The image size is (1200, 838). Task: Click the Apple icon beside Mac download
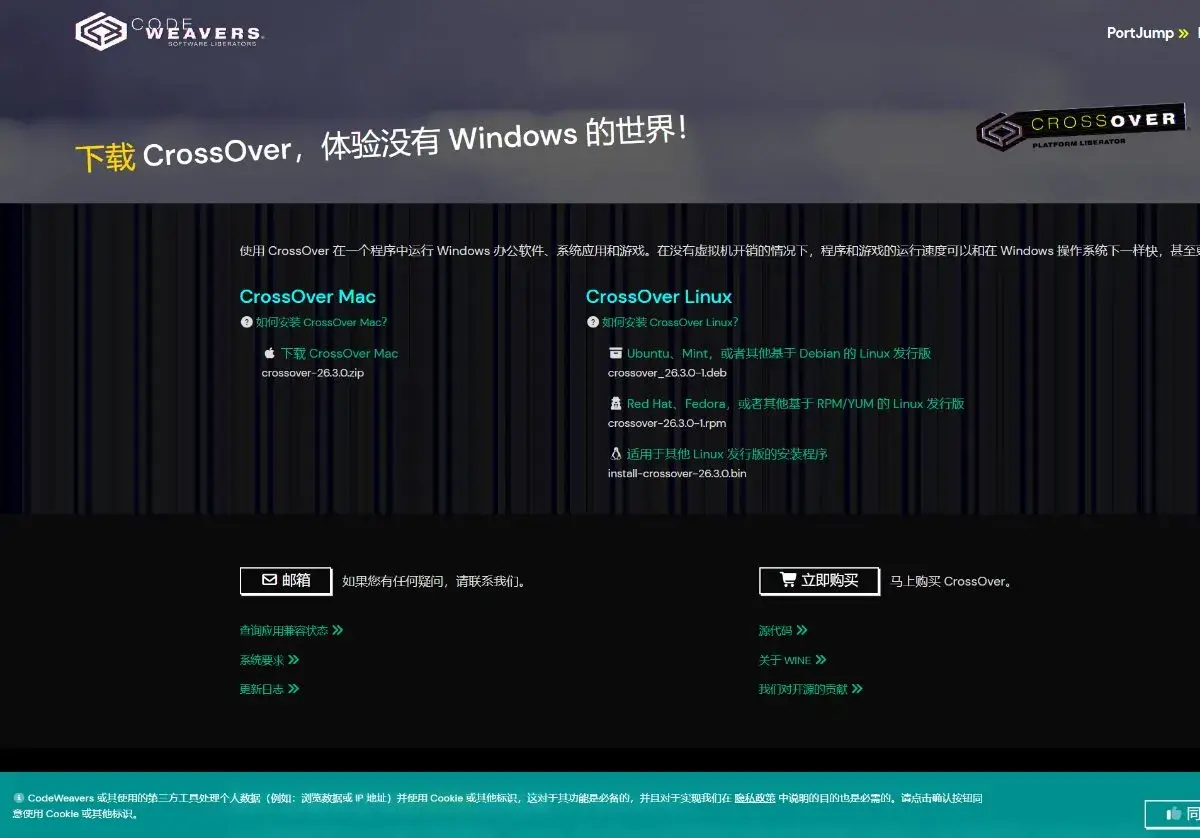pos(269,353)
